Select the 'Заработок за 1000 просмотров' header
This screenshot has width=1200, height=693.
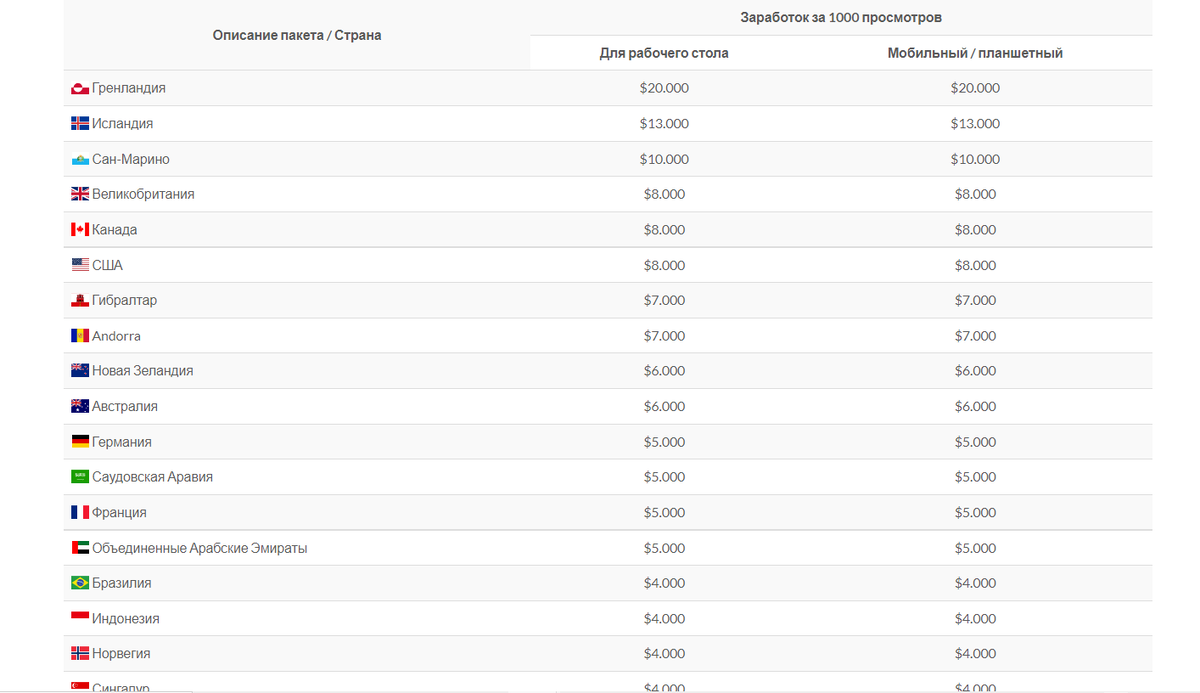coord(841,18)
